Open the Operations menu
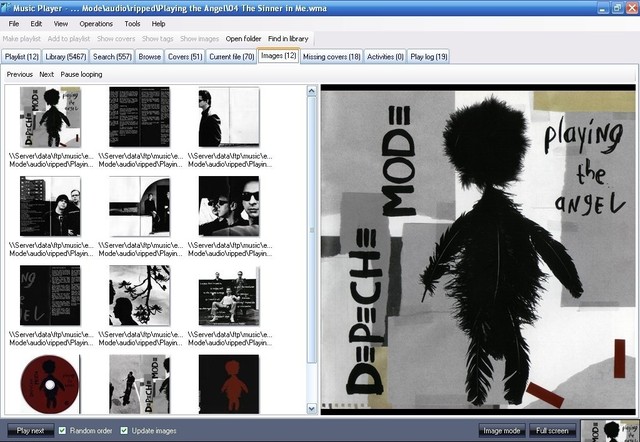 click(x=96, y=24)
